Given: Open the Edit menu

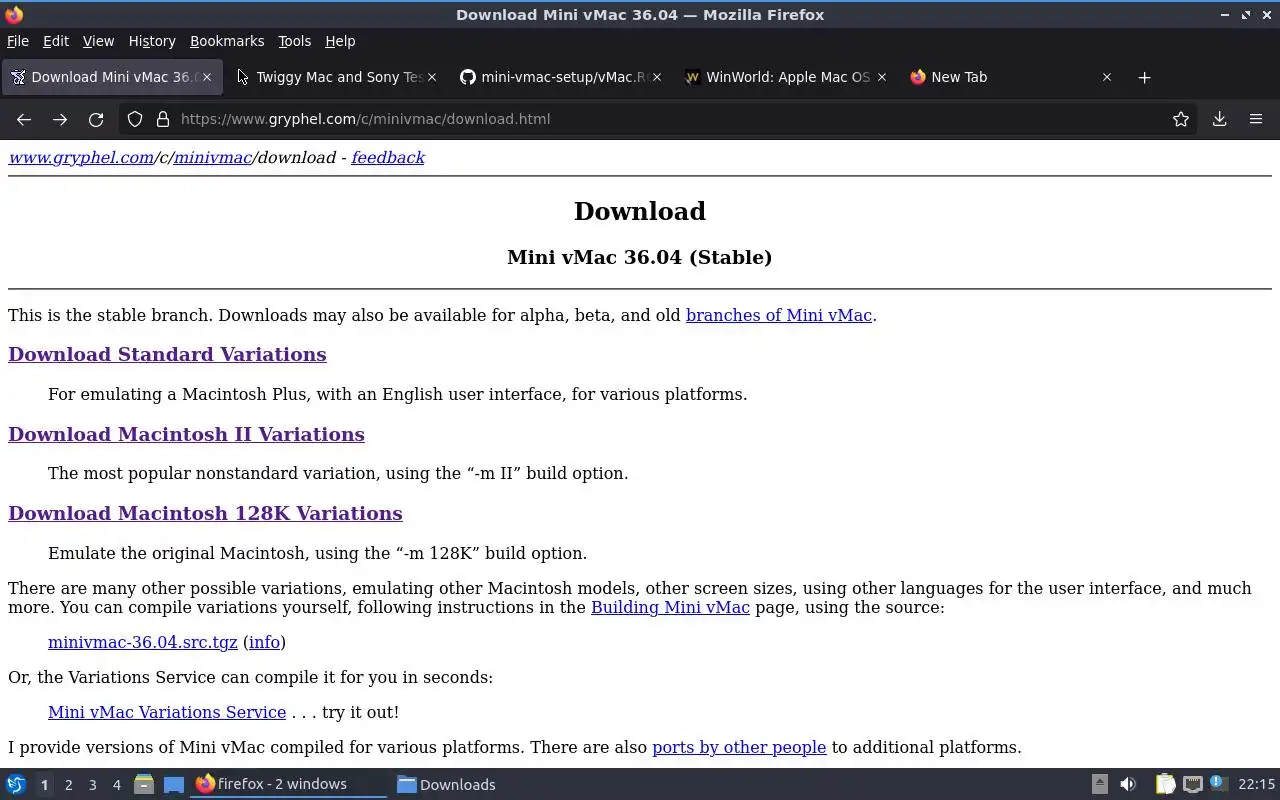Looking at the screenshot, I should [x=56, y=41].
